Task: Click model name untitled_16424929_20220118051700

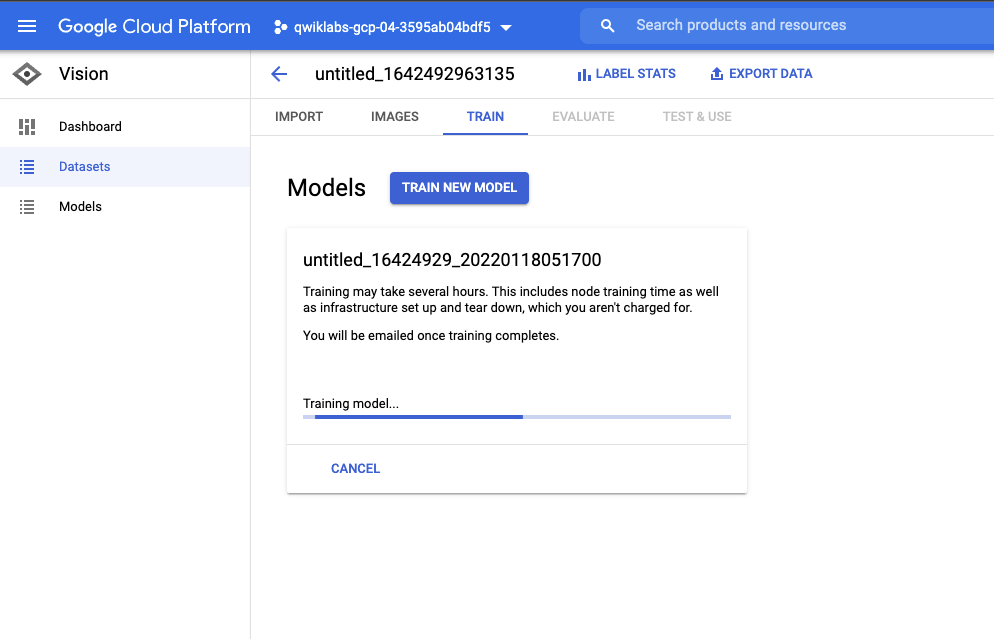Action: click(452, 260)
